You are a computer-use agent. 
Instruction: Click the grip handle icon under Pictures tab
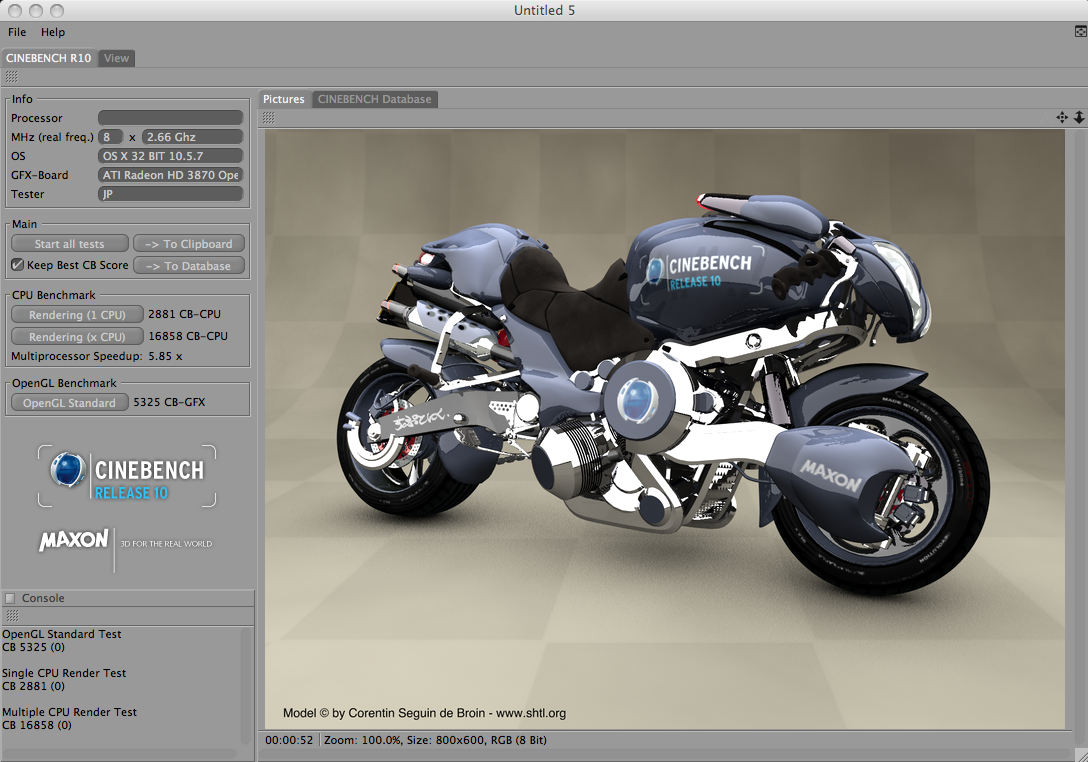coord(269,117)
